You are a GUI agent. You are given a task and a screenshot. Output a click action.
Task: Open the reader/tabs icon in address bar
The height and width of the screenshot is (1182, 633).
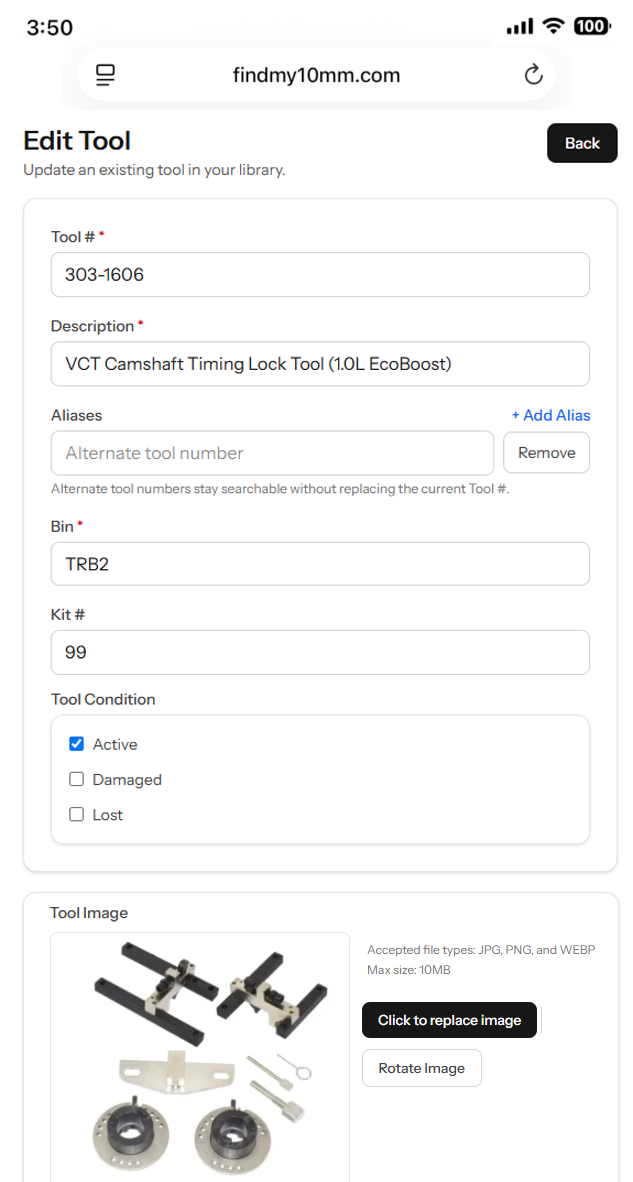coord(105,75)
